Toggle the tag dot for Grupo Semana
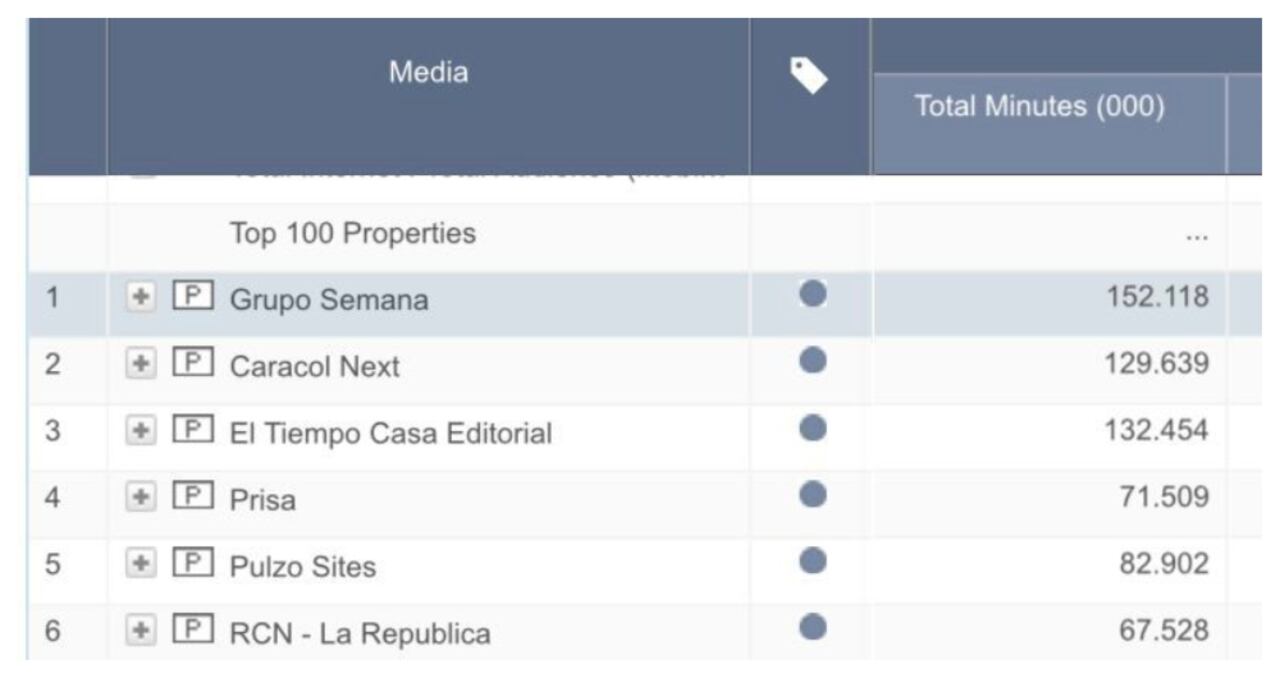The image size is (1280, 678). coord(813,294)
